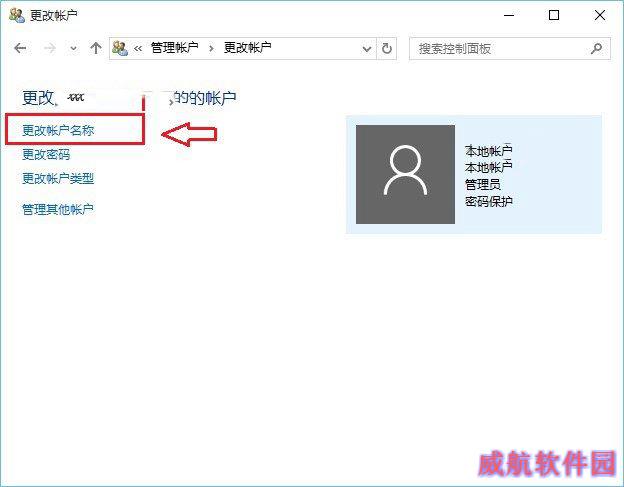Image resolution: width=624 pixels, height=487 pixels.
Task: Click the 密码保护 account label
Action: pyautogui.click(x=489, y=201)
